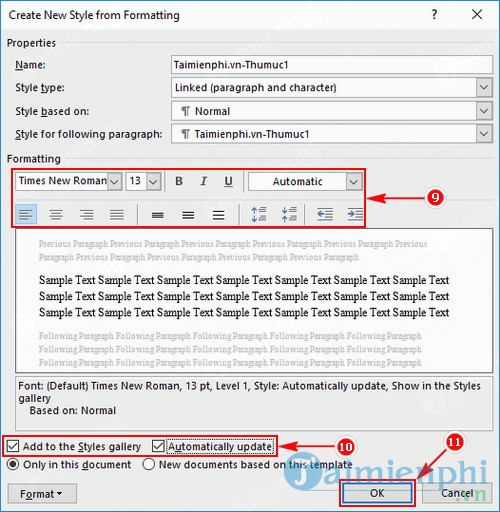The image size is (500, 512).
Task: Set single line spacing
Action: coord(158,215)
